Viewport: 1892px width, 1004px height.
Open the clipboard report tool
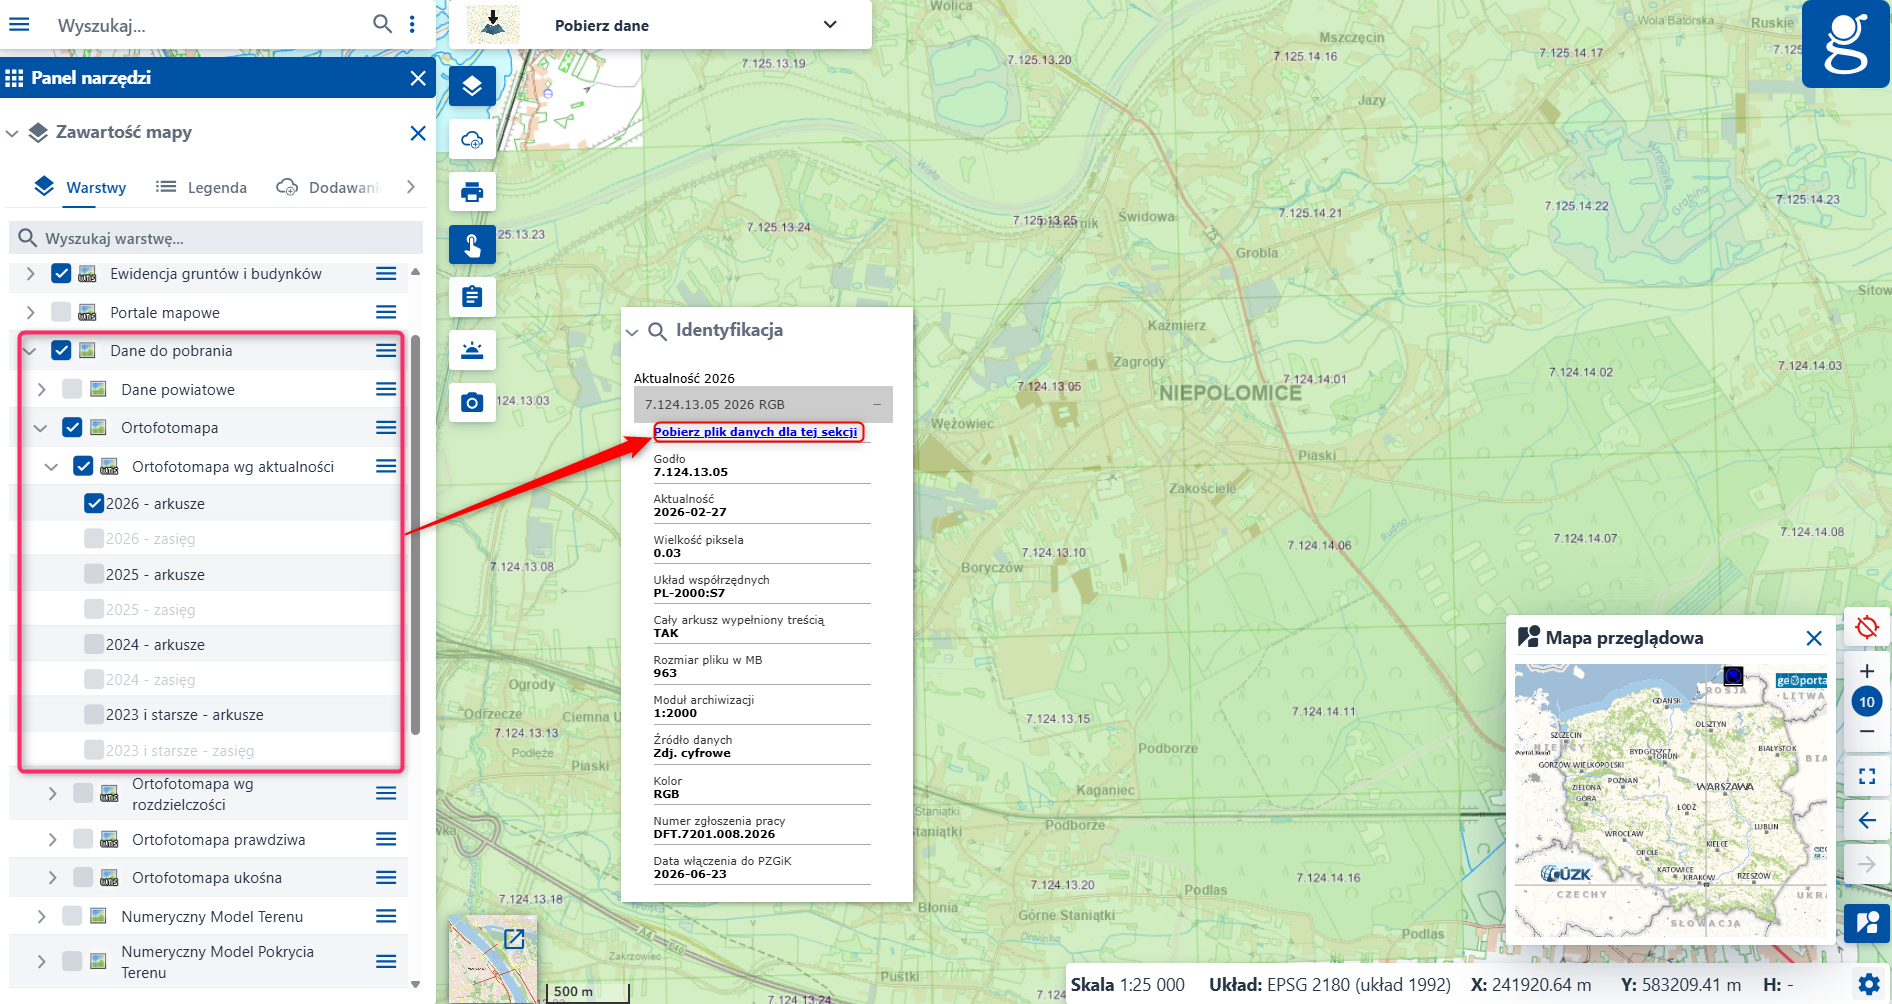click(472, 297)
